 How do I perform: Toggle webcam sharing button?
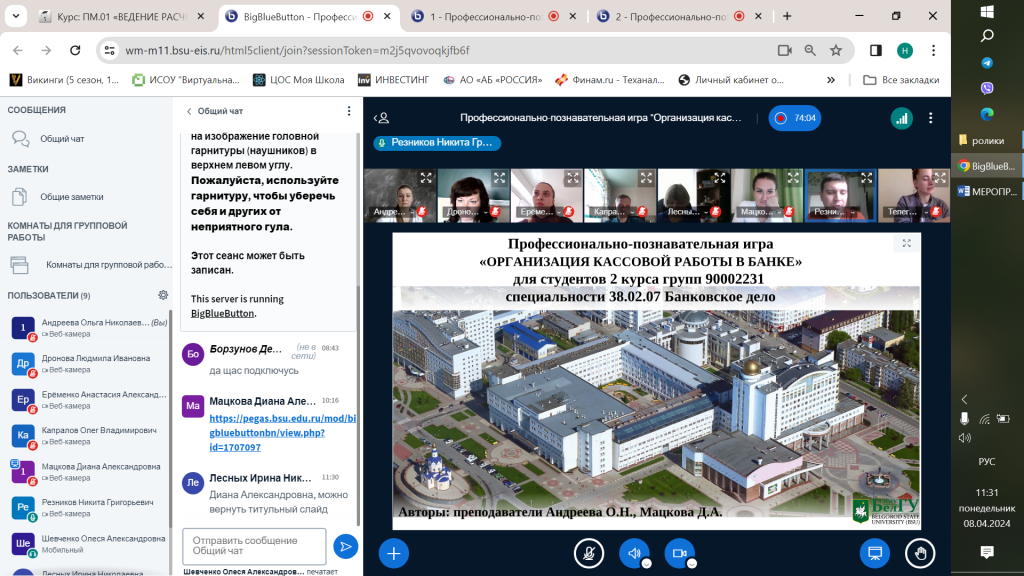tap(679, 553)
